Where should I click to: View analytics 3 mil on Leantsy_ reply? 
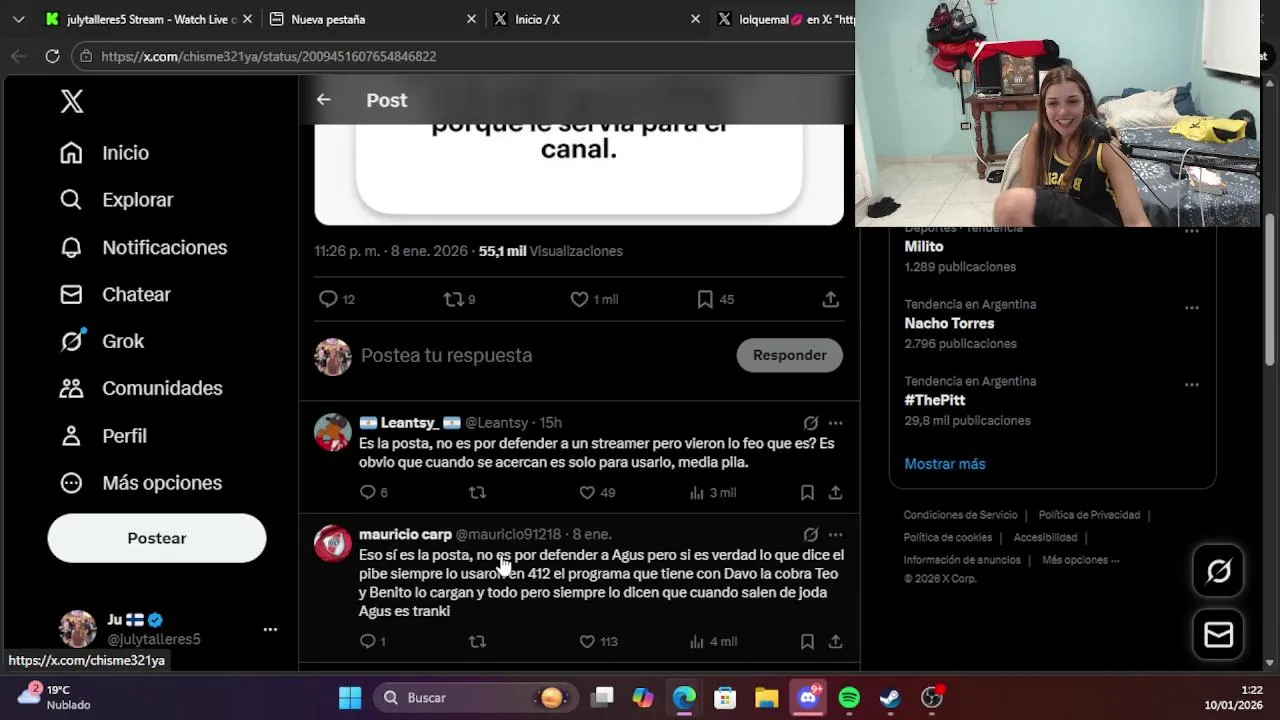pyautogui.click(x=713, y=492)
